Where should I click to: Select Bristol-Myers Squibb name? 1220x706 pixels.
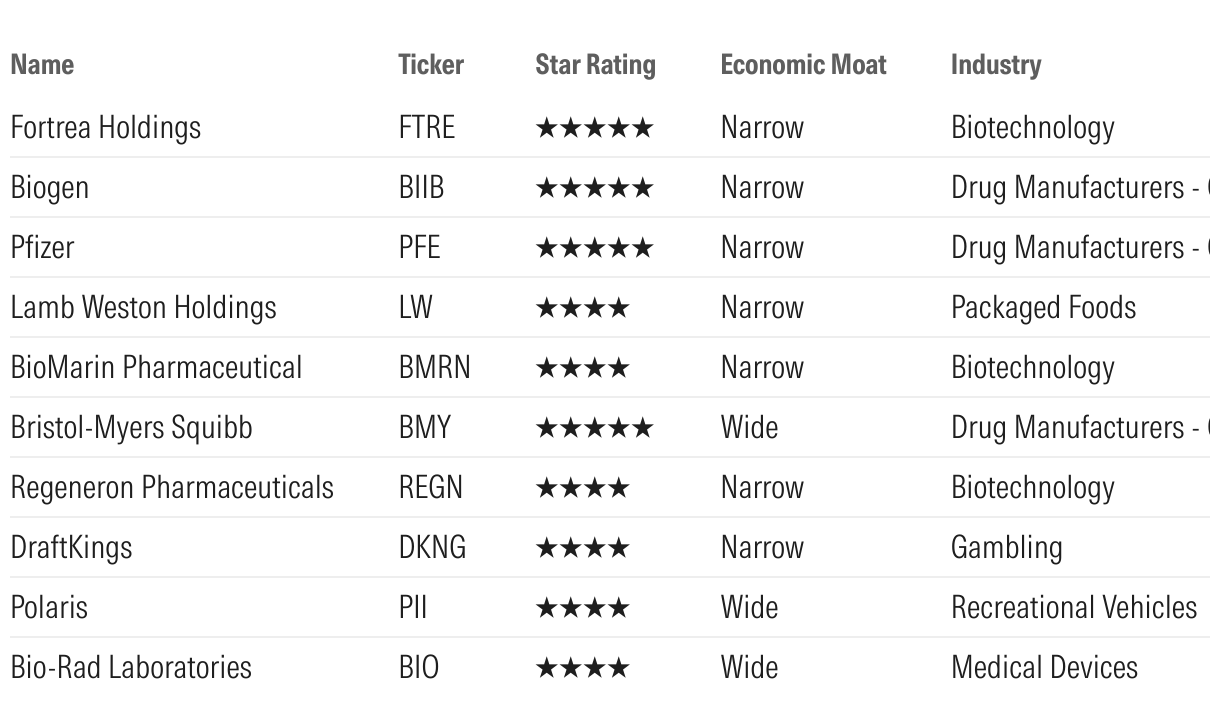coord(131,428)
